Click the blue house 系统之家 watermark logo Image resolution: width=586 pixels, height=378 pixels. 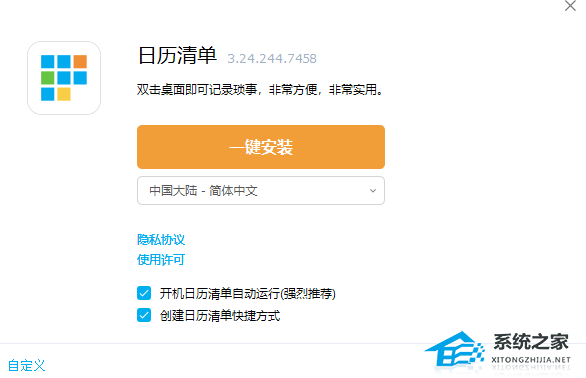(455, 349)
